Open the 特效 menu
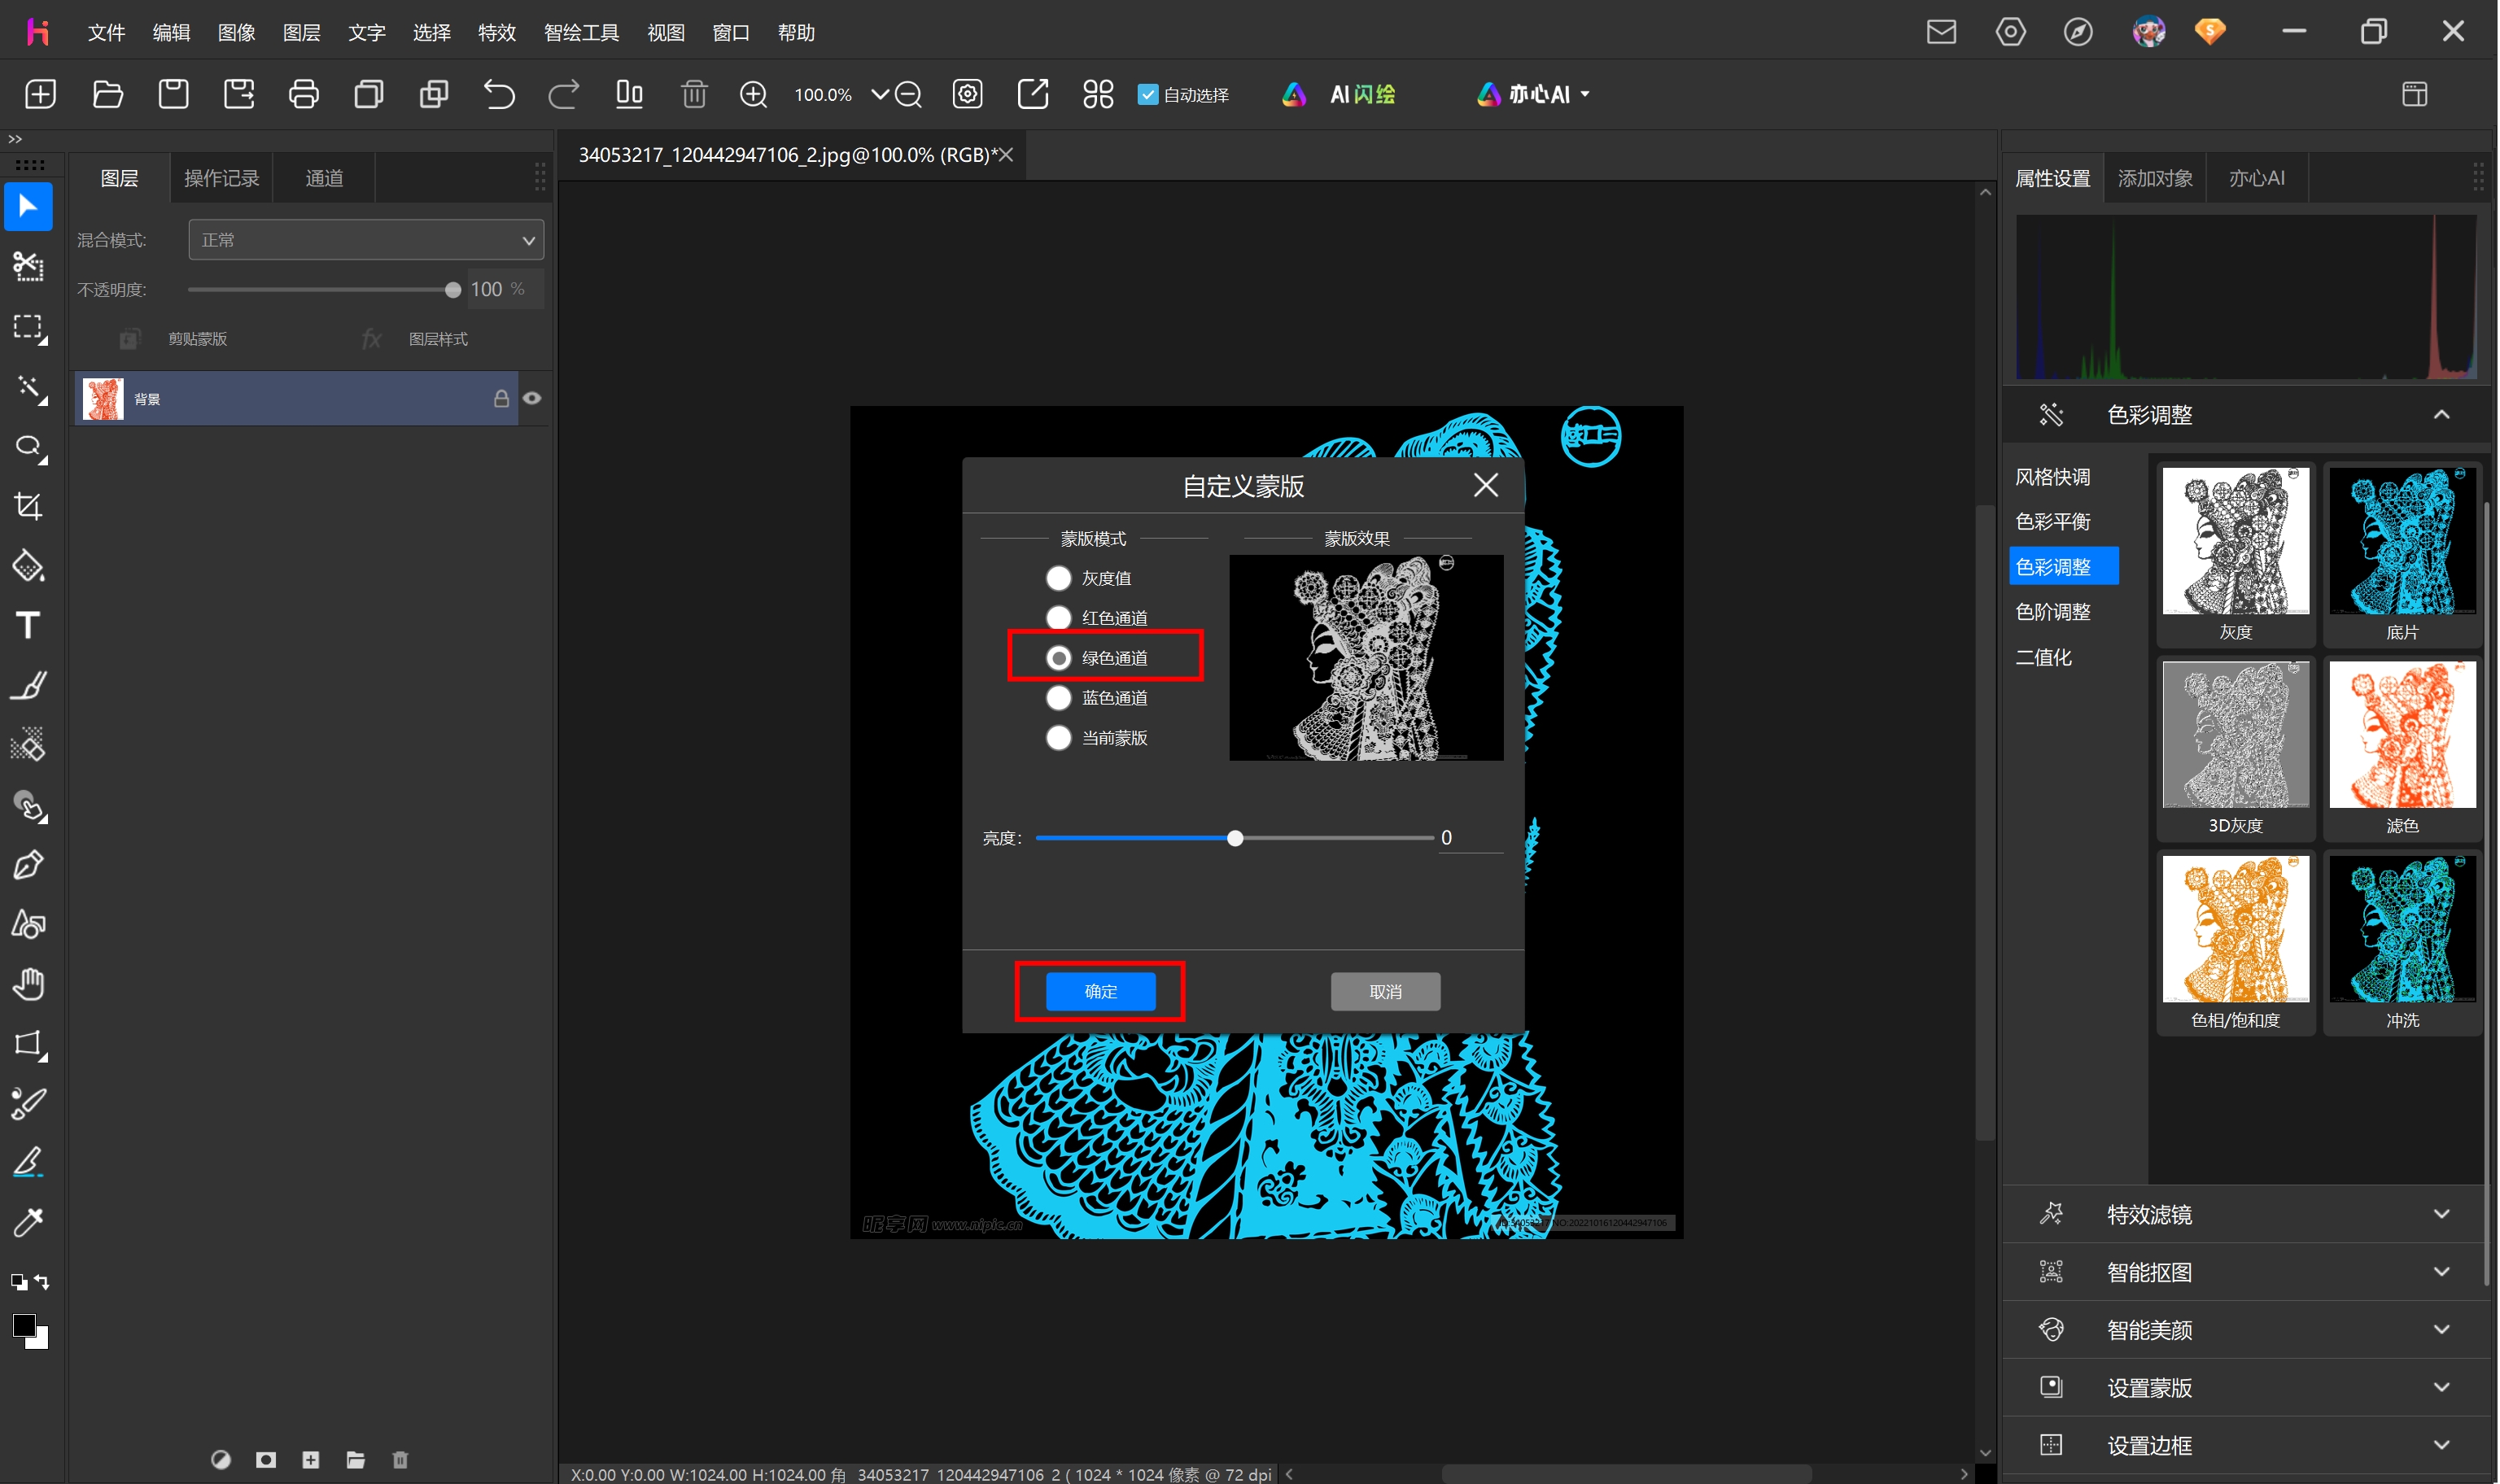This screenshot has width=2500, height=1484. pyautogui.click(x=497, y=32)
